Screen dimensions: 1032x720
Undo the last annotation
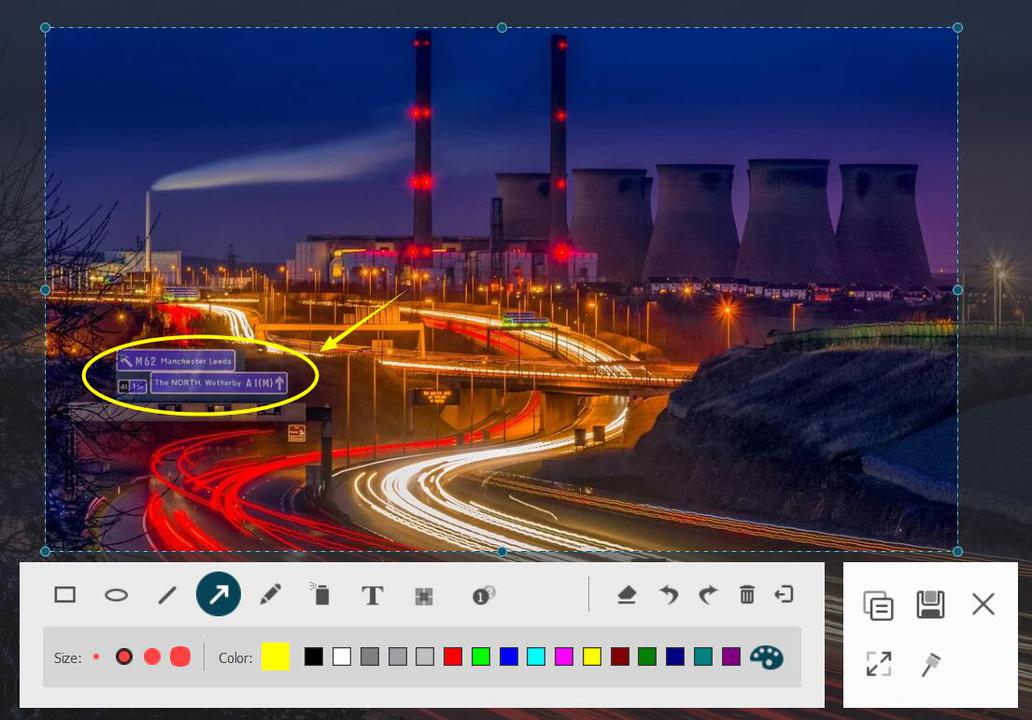coord(668,595)
